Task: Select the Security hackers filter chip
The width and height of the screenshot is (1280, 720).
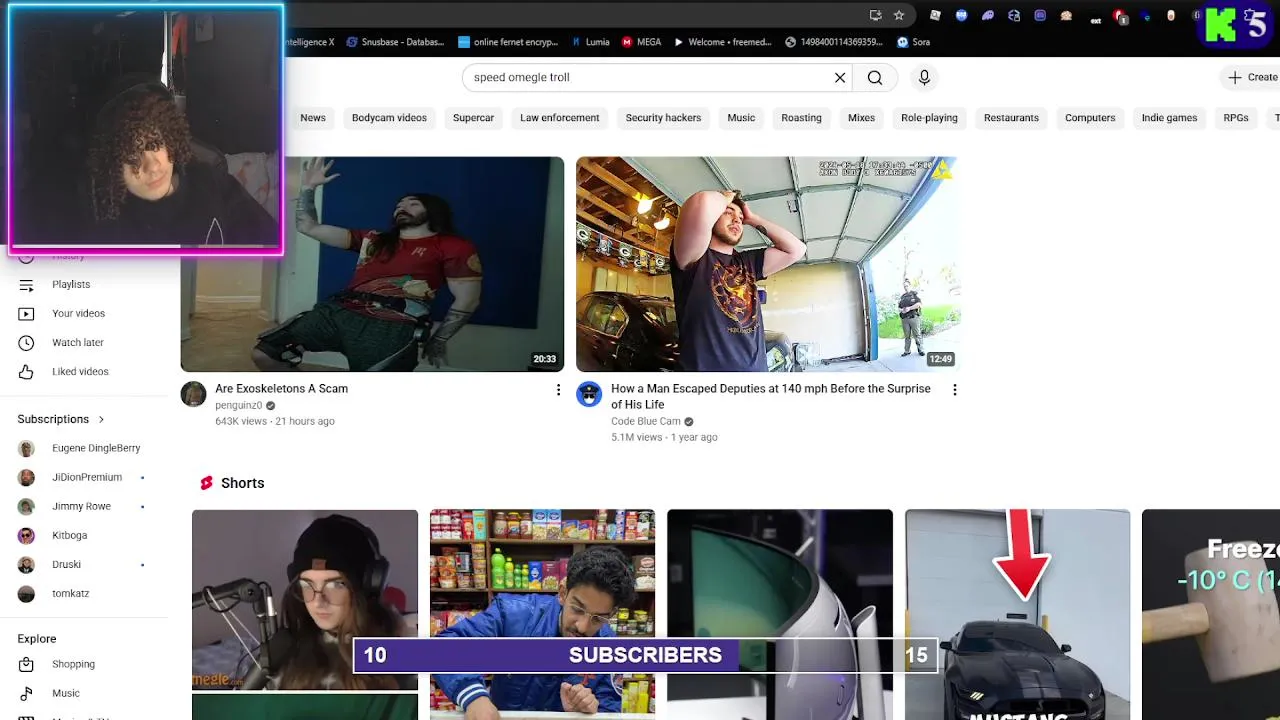Action: click(663, 118)
